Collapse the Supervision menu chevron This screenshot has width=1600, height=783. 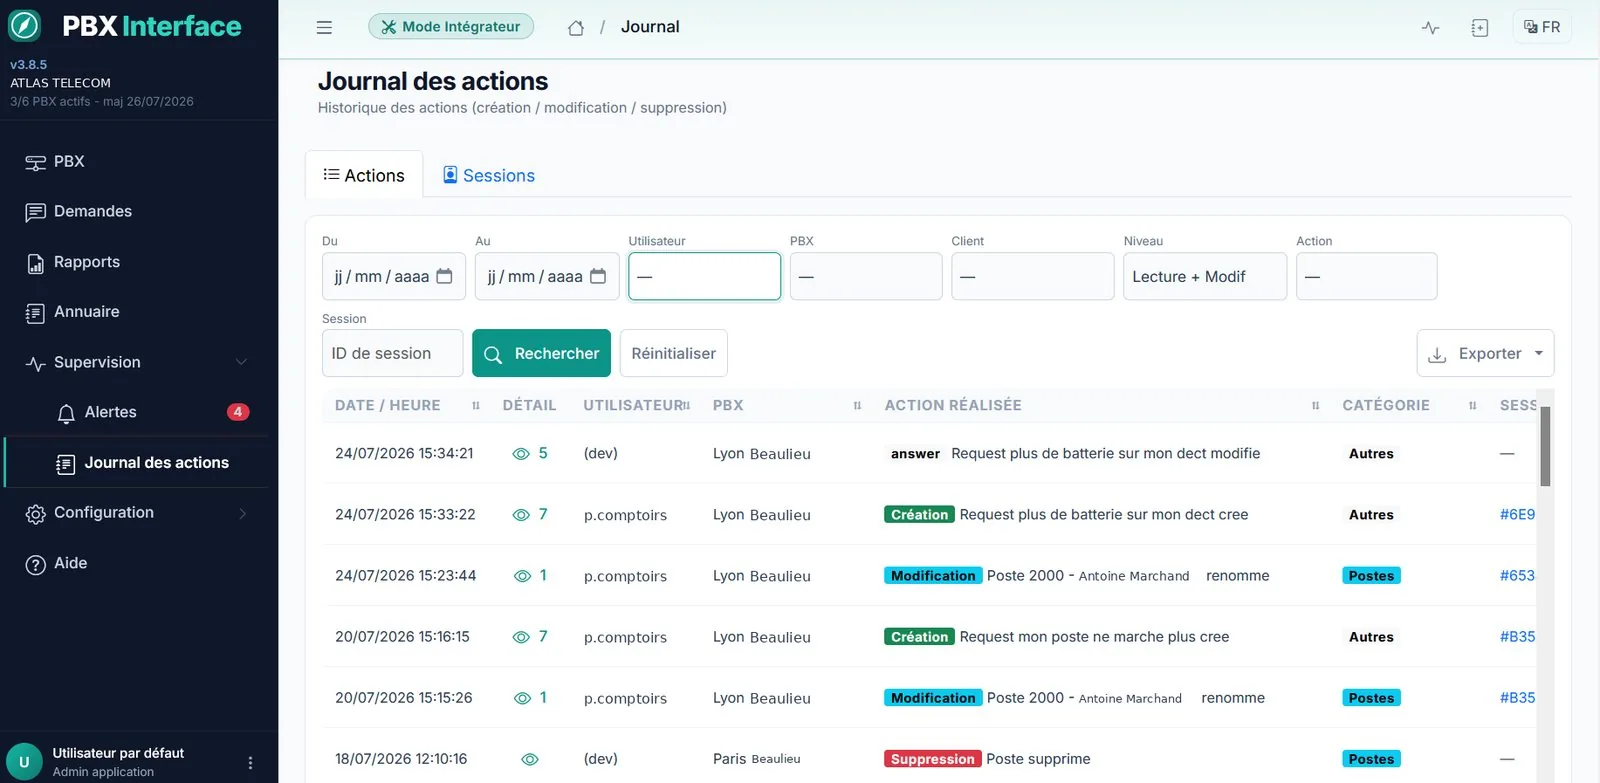point(241,362)
